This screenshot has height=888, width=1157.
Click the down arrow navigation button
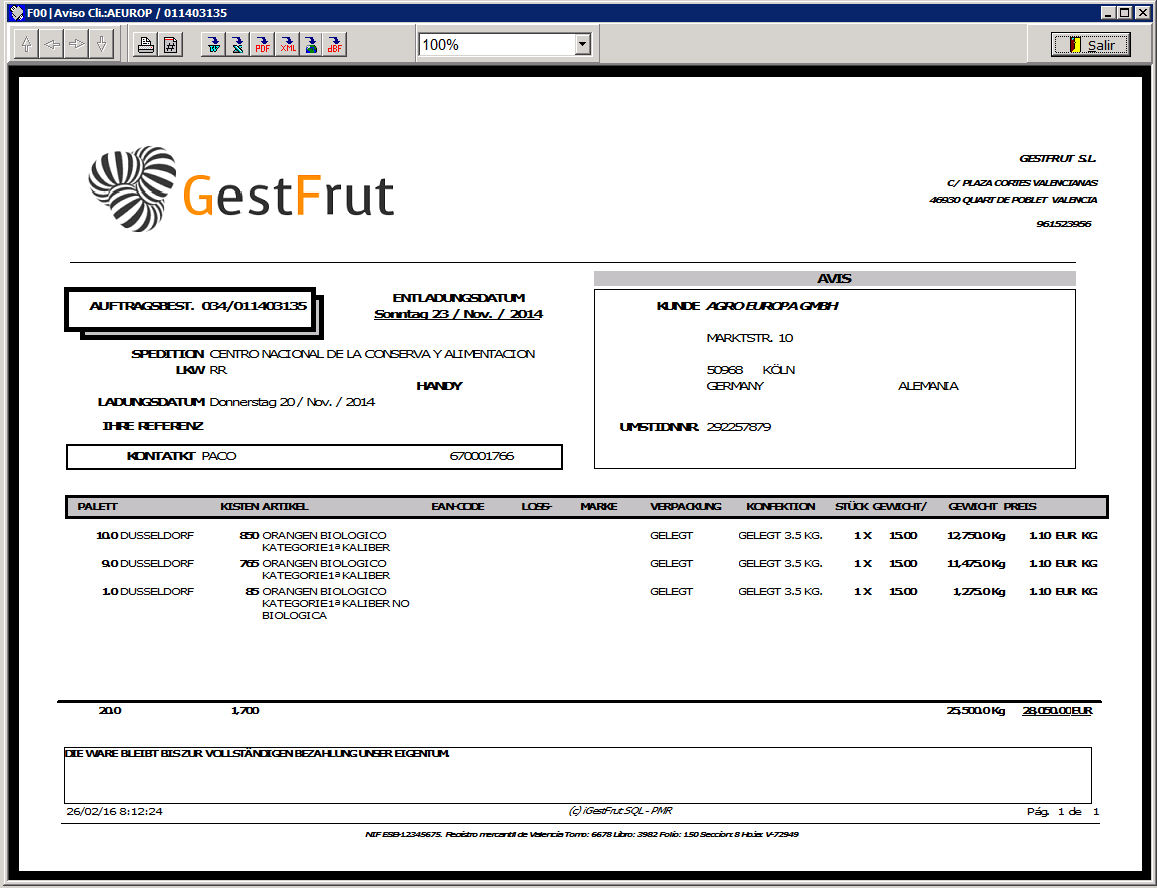point(101,45)
